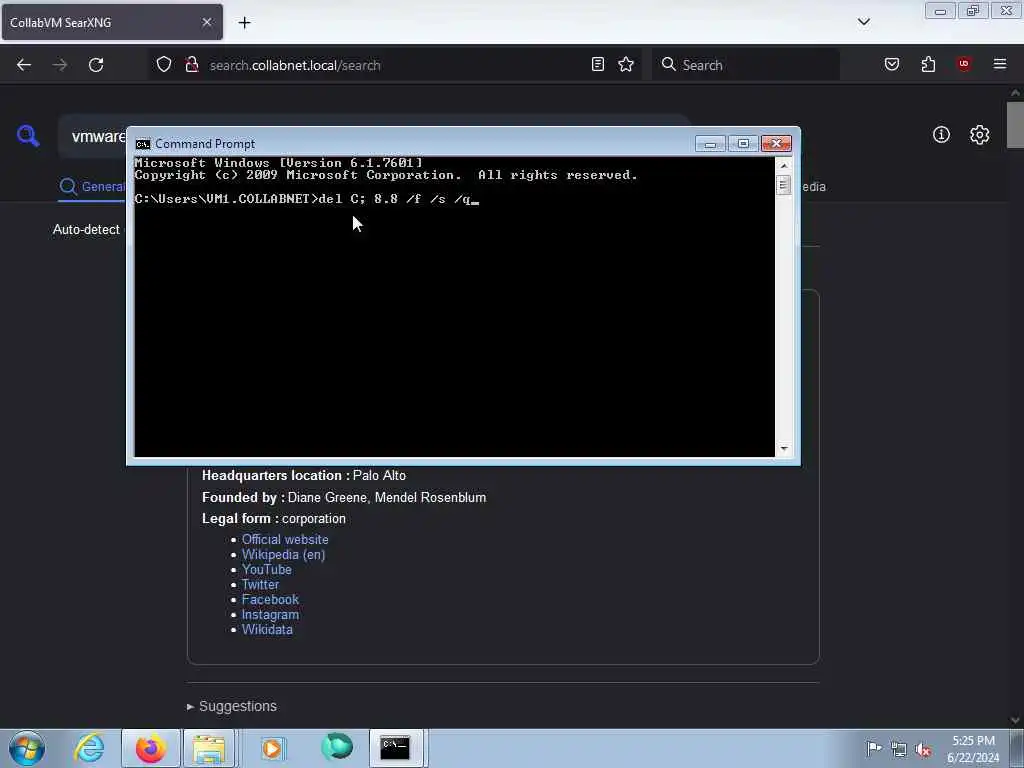This screenshot has height=768, width=1024.
Task: Click the browser page scrollbar thumb
Action: point(1015,125)
